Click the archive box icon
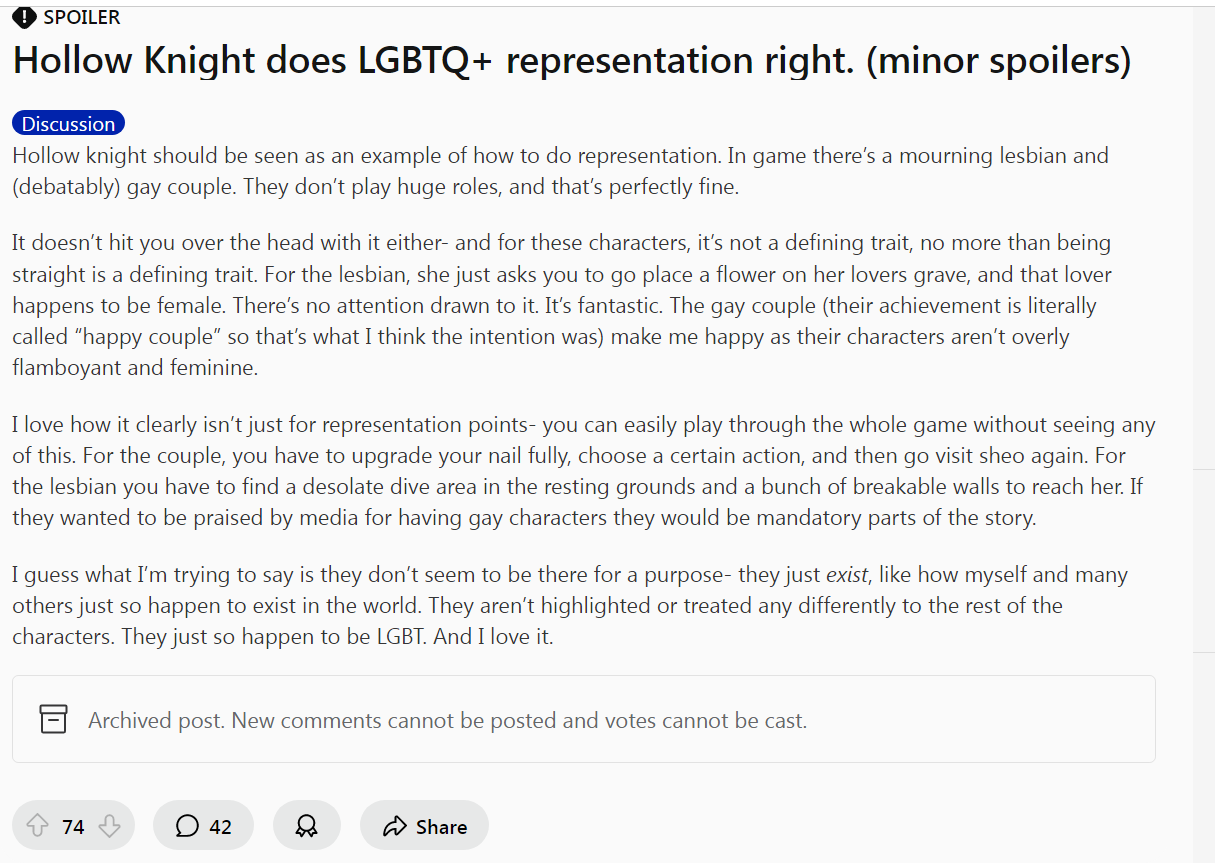The image size is (1215, 863). (x=53, y=719)
